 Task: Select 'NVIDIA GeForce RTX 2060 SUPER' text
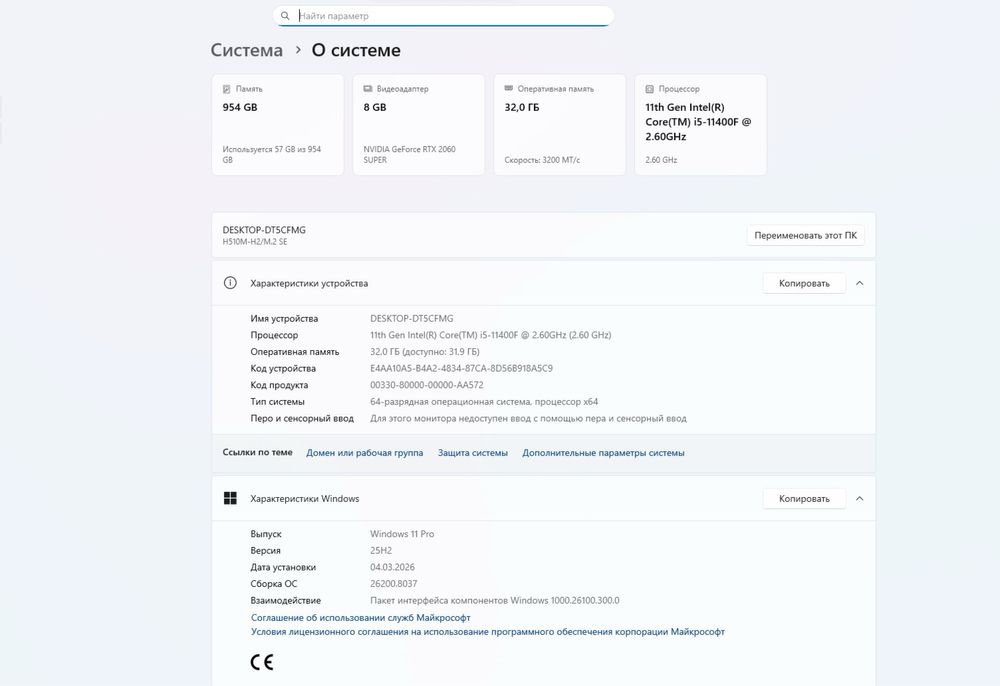[x=409, y=154]
